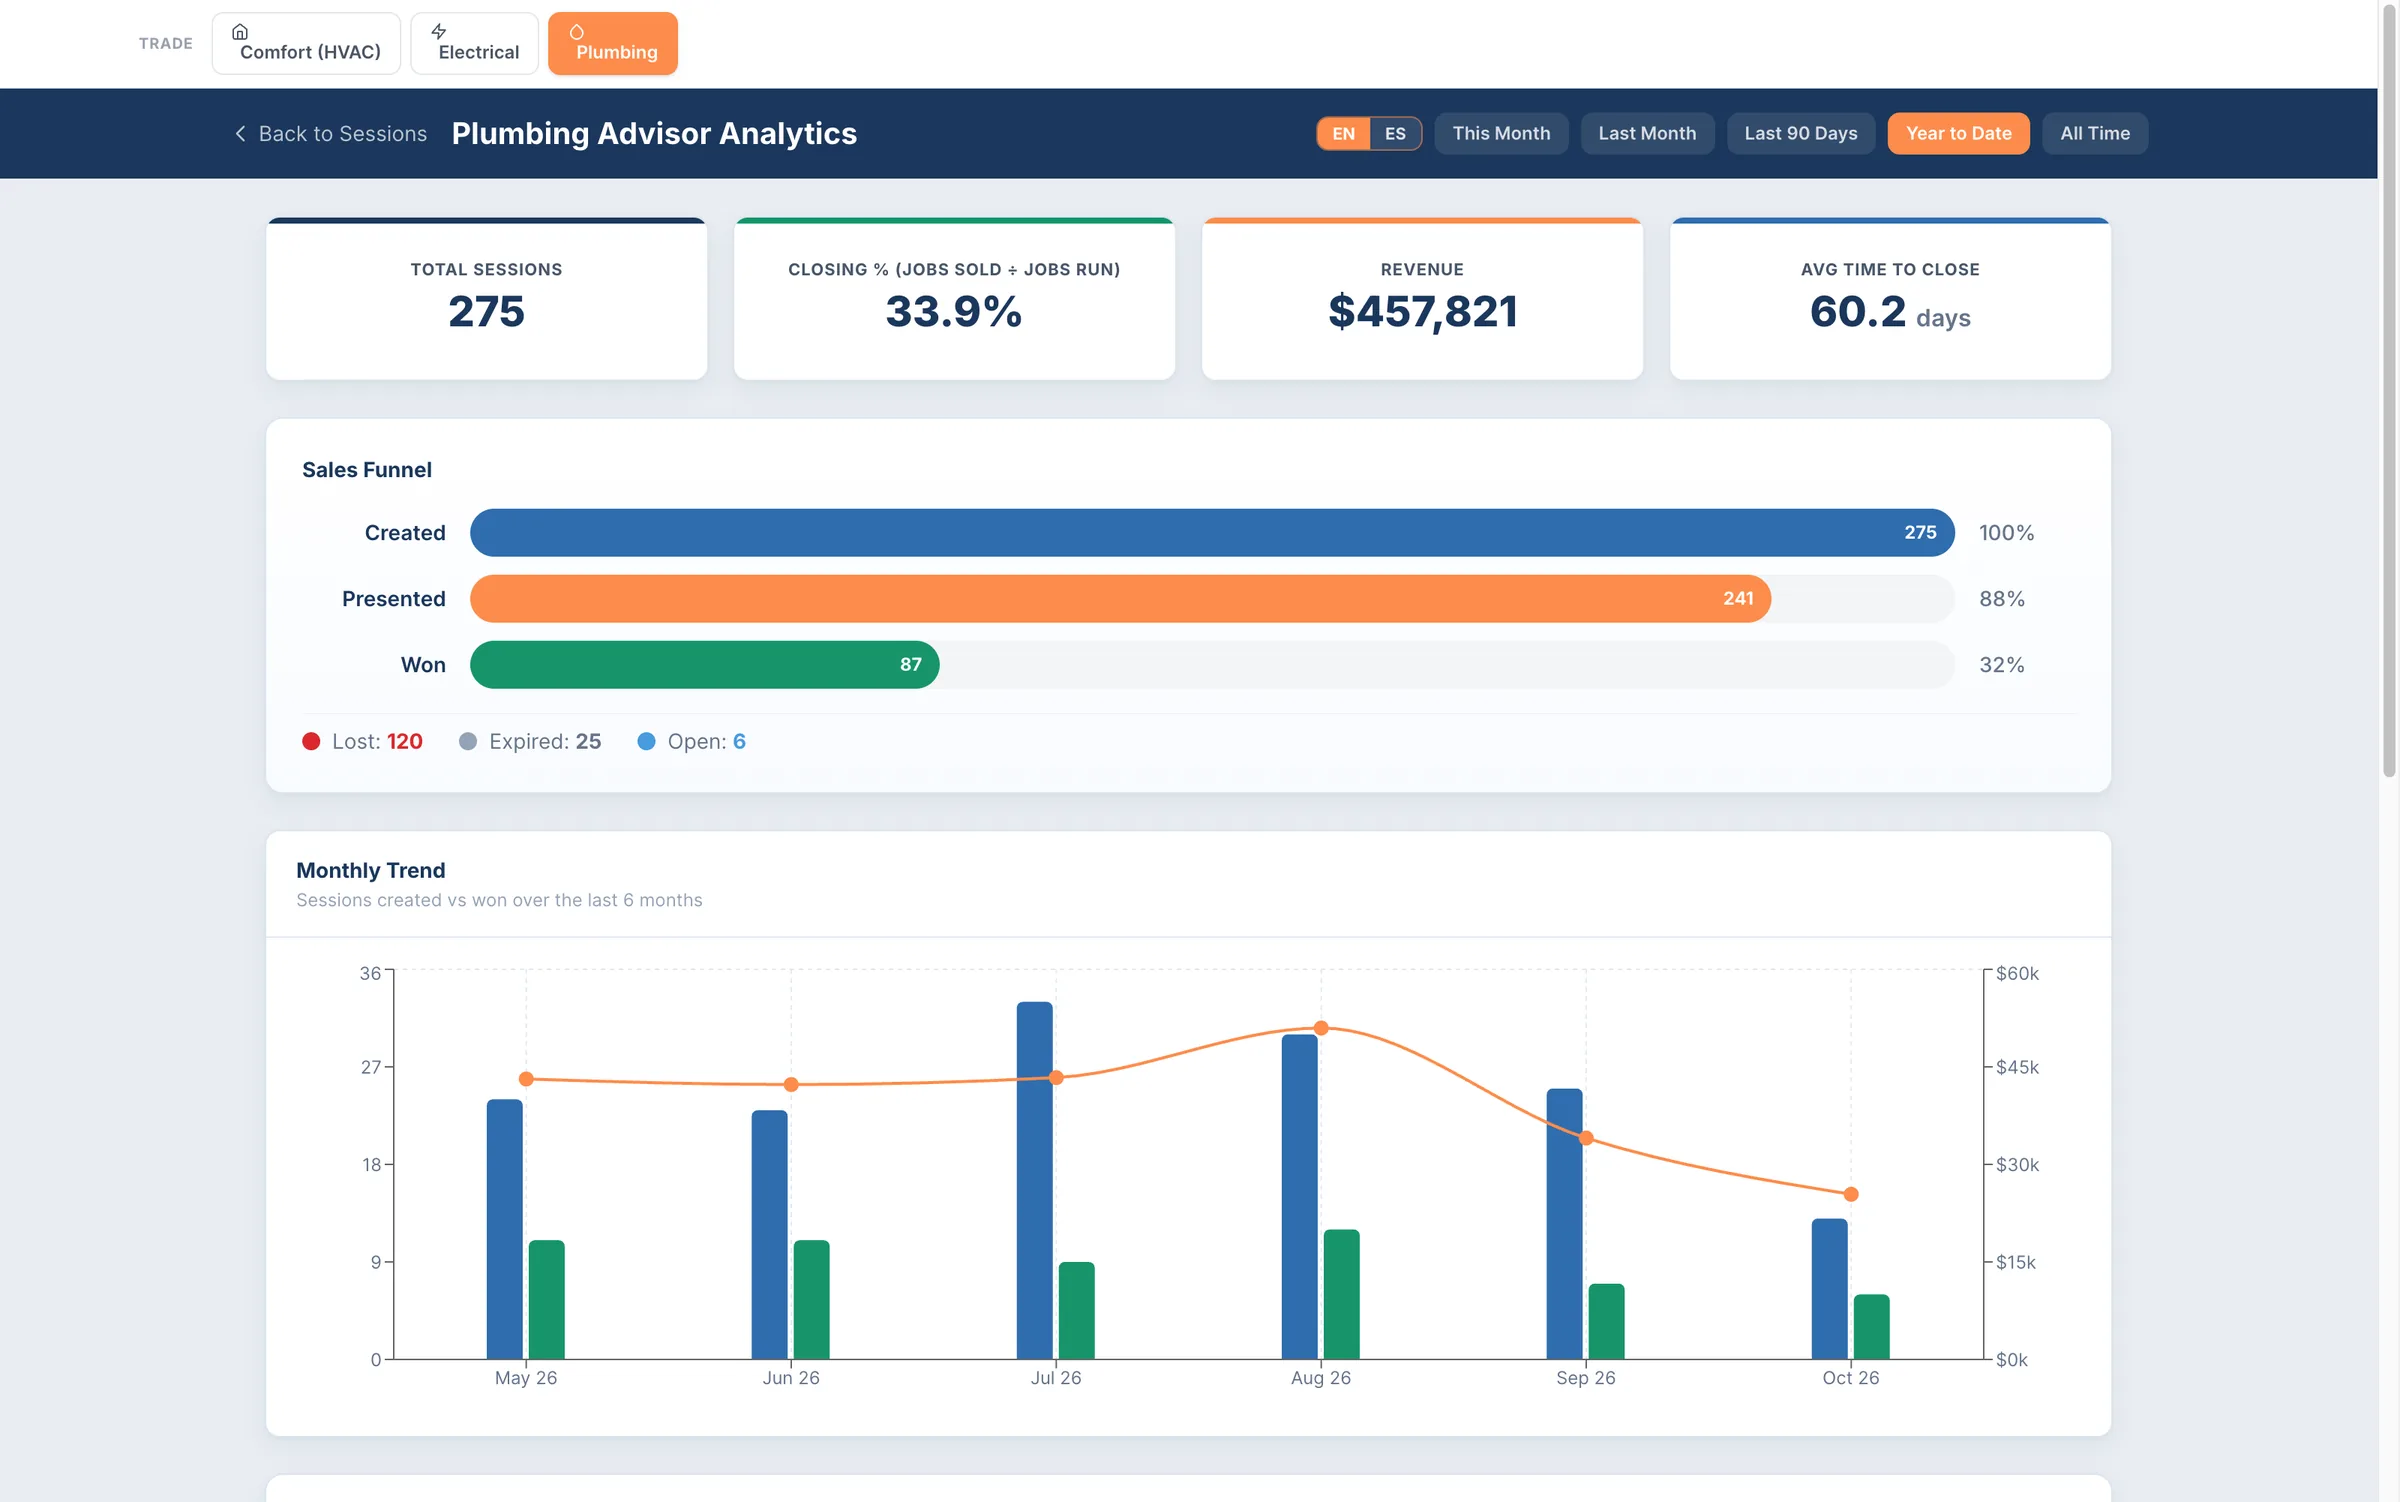Select the Plumbing trade tab
Viewport: 2400px width, 1502px height.
(613, 43)
